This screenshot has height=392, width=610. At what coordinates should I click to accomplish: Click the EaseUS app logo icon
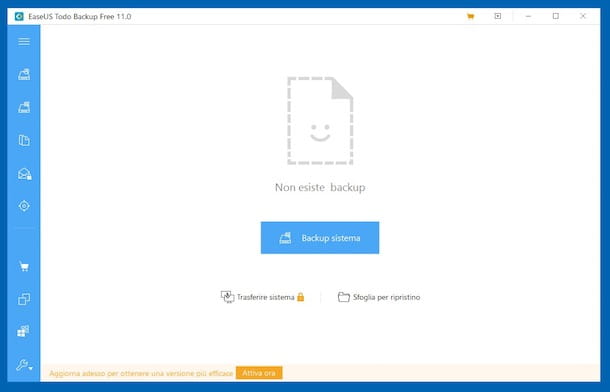(19, 16)
